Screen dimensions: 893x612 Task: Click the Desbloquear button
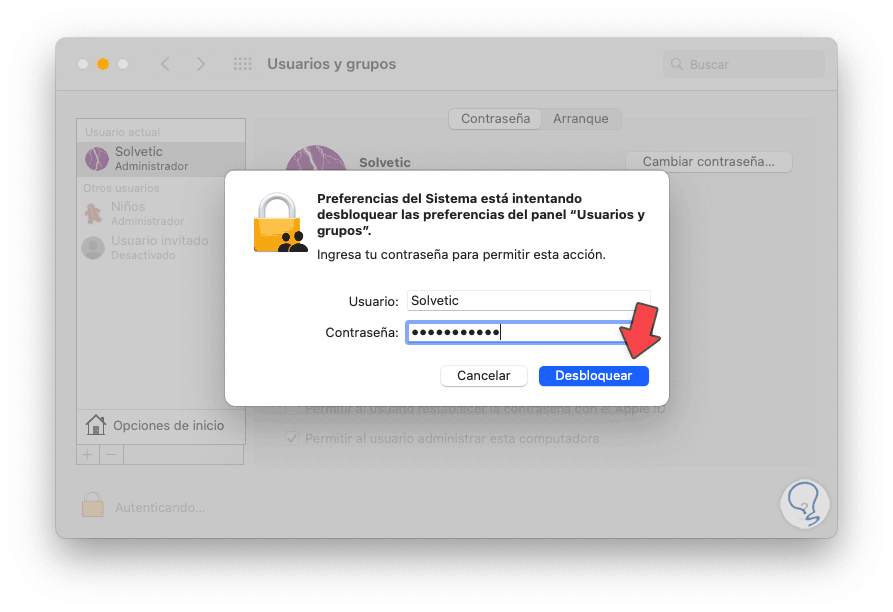(x=593, y=376)
